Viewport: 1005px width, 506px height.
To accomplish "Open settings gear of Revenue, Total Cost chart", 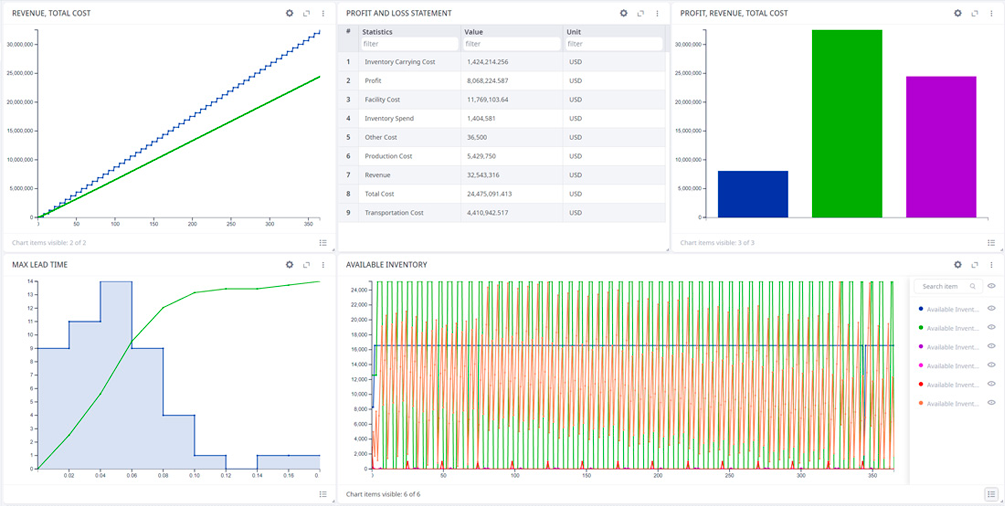I will click(x=289, y=13).
